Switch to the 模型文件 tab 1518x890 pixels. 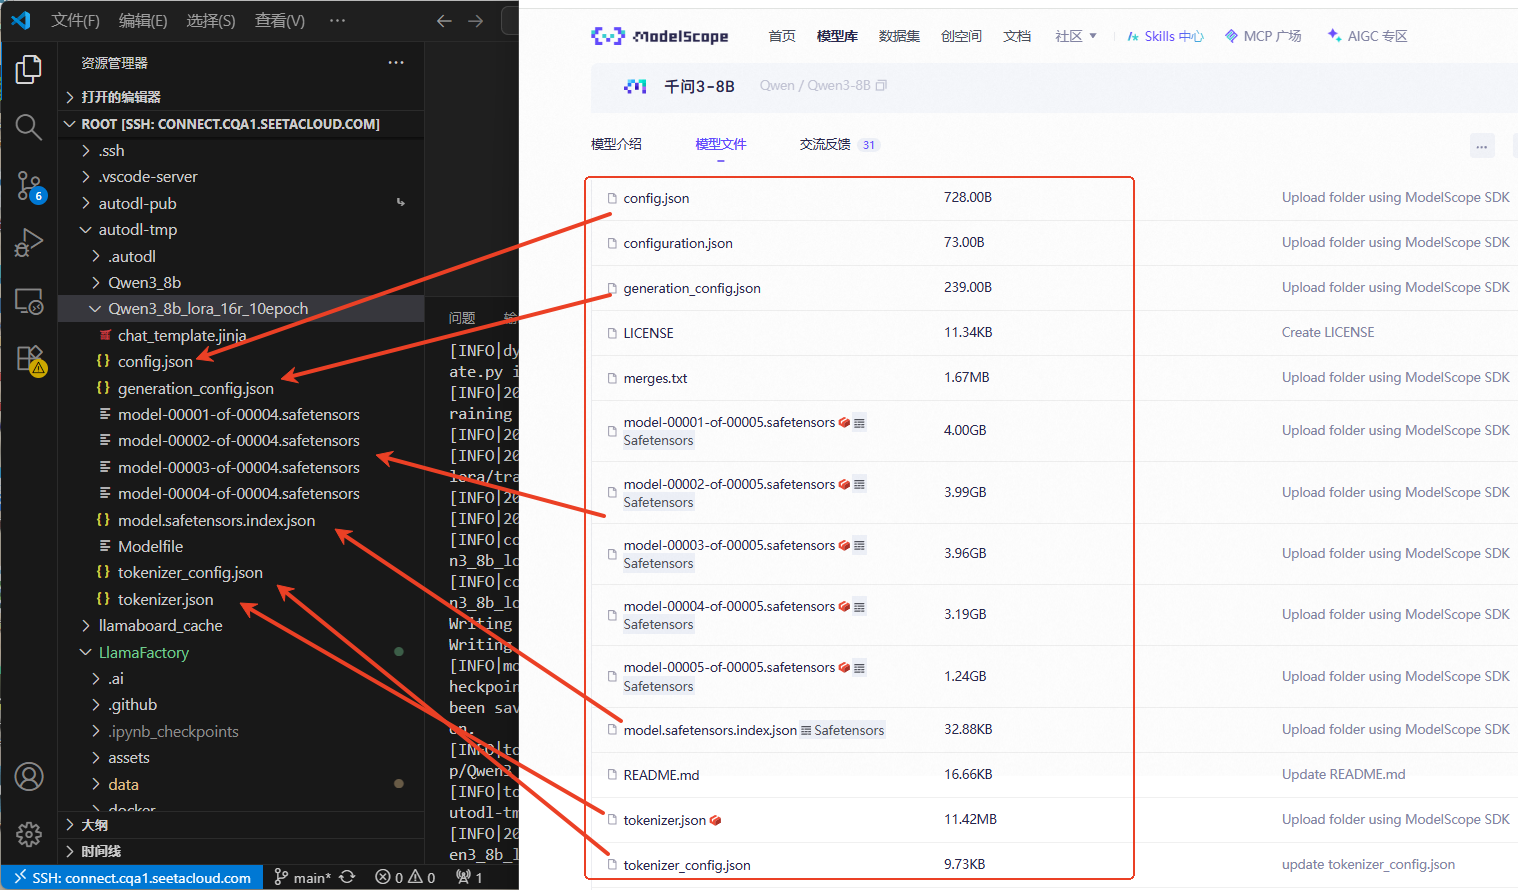[x=721, y=144]
